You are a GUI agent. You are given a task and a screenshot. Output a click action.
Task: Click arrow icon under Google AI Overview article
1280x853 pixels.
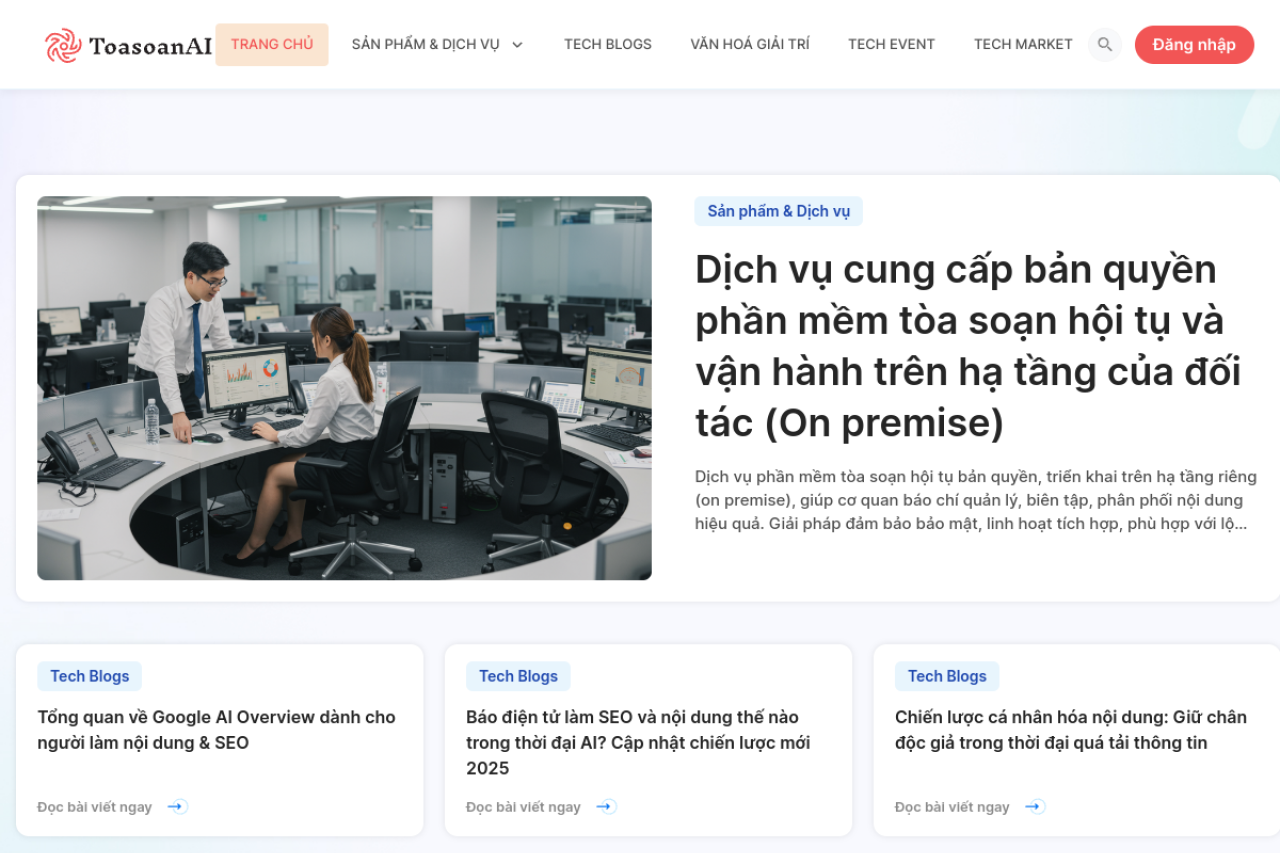click(x=177, y=807)
